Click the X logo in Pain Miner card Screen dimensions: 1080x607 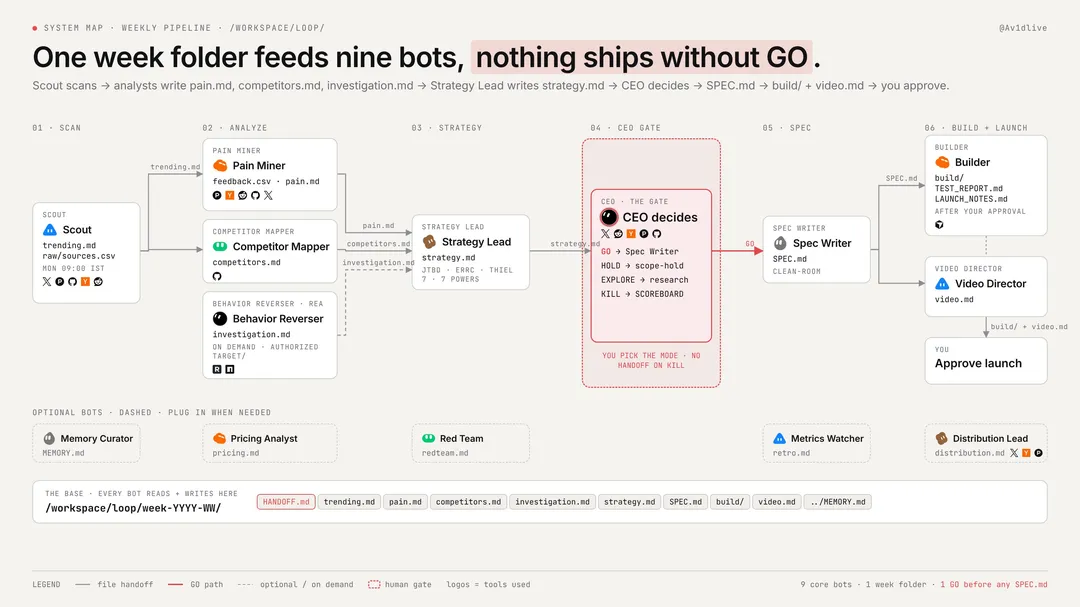[x=268, y=196]
